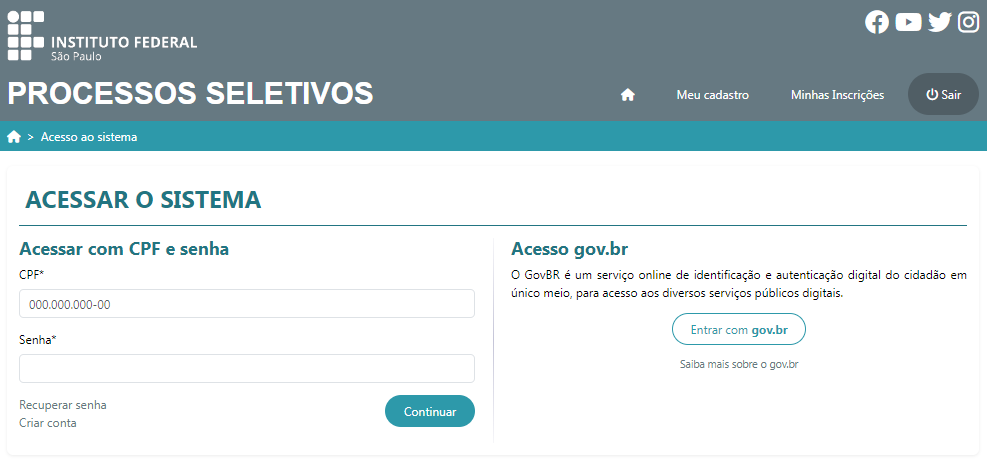Open Meu cadastro menu item
Image resolution: width=987 pixels, height=469 pixels.
[x=713, y=95]
